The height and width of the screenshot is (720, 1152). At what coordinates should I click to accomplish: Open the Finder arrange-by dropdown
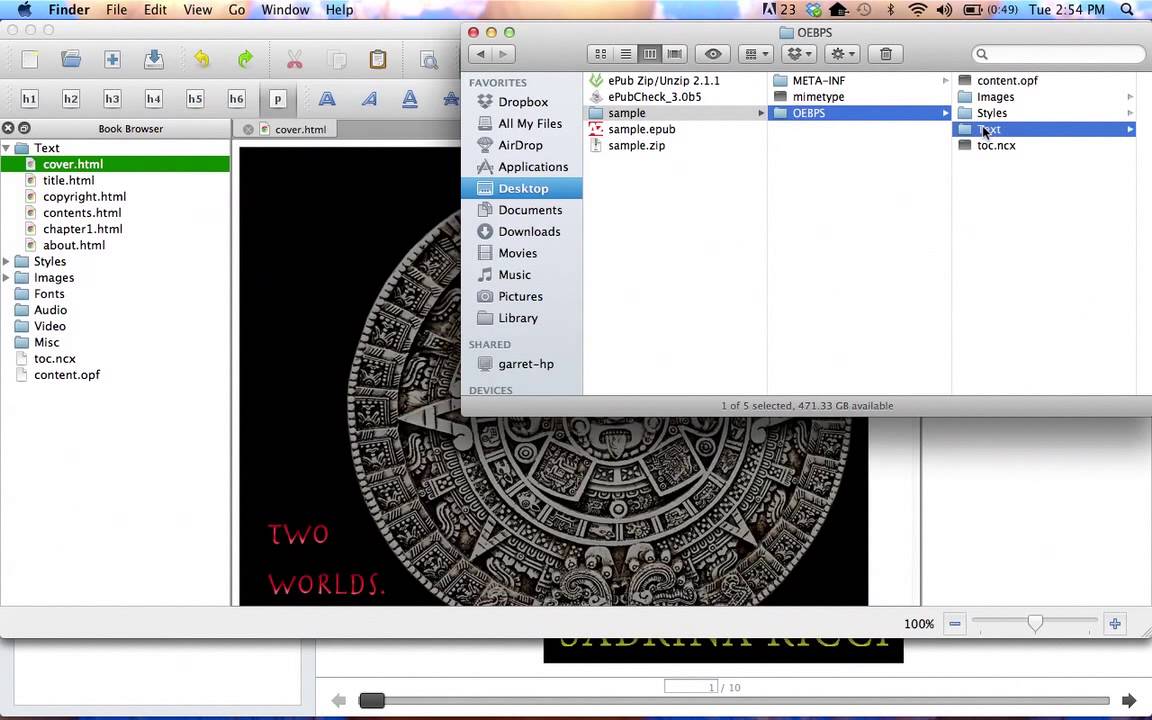pos(755,54)
